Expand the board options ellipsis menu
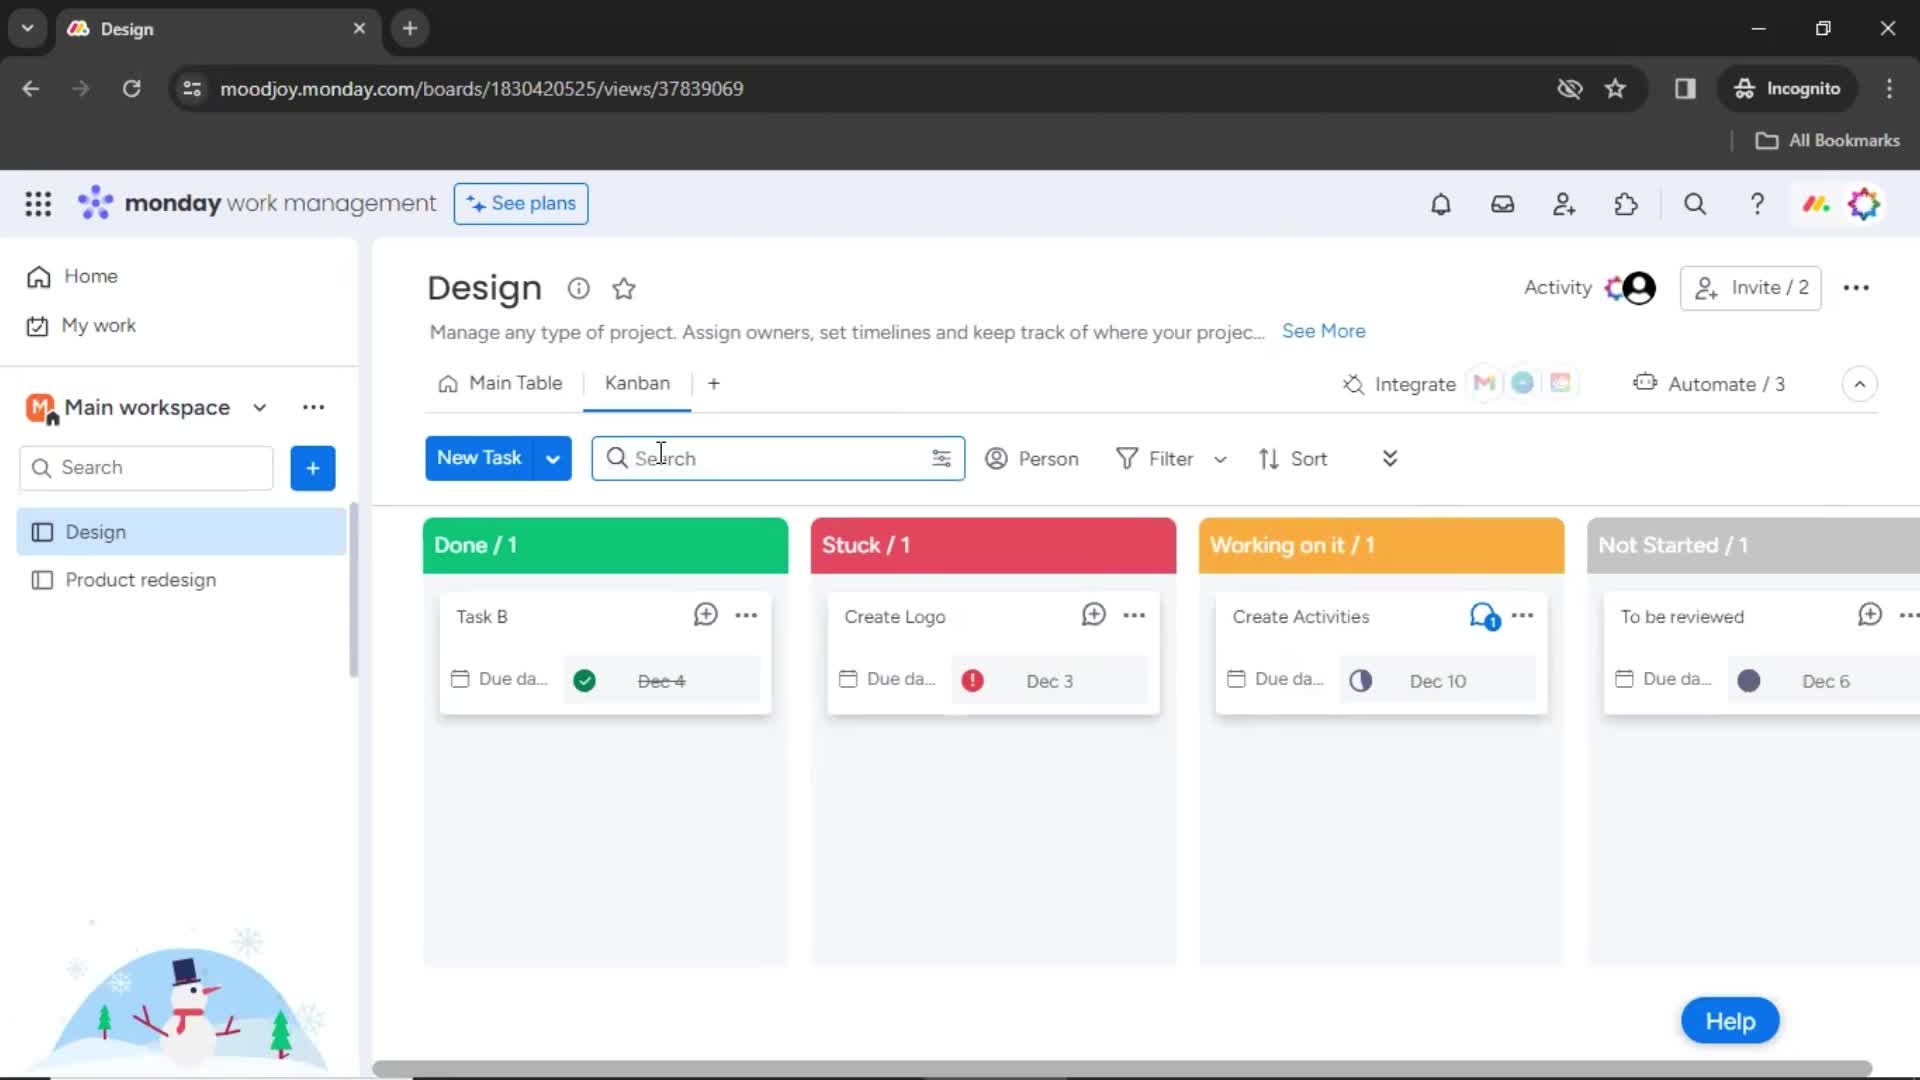 [x=1855, y=287]
